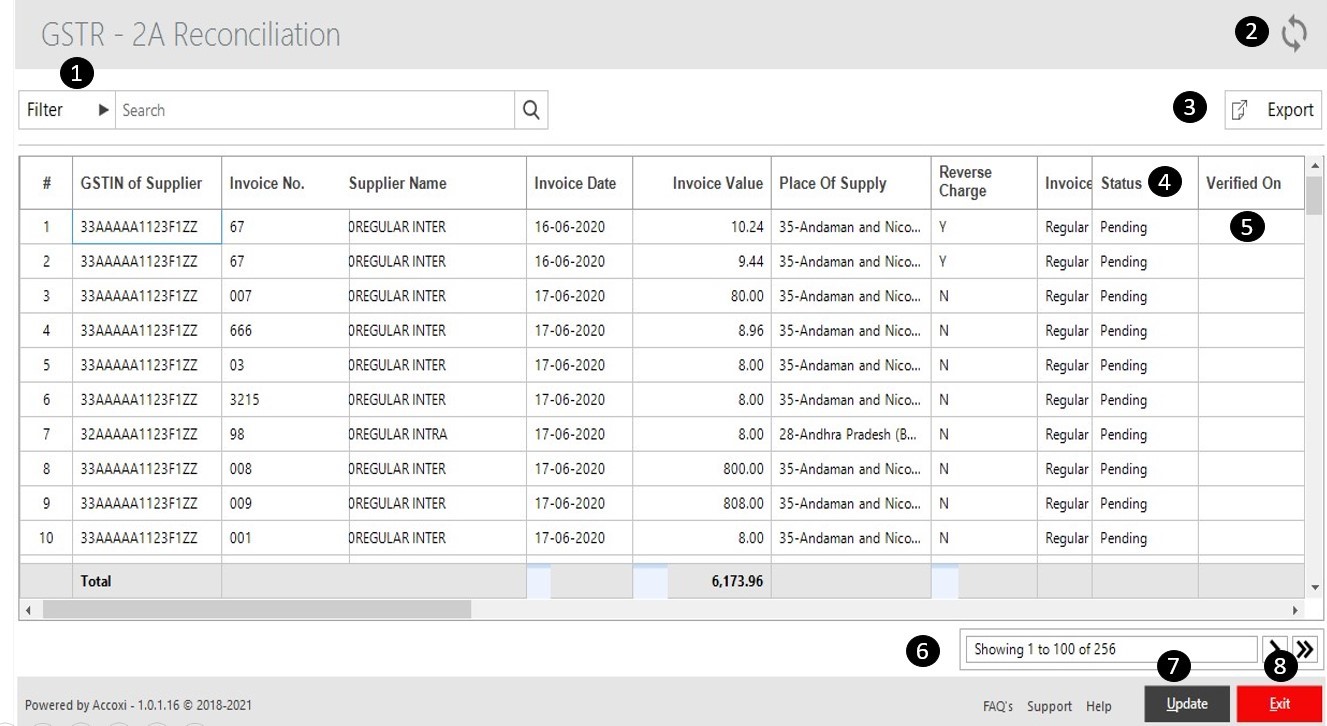Viewport: 1327px width, 726px height.
Task: Open the FAQ's link
Action: tap(997, 706)
